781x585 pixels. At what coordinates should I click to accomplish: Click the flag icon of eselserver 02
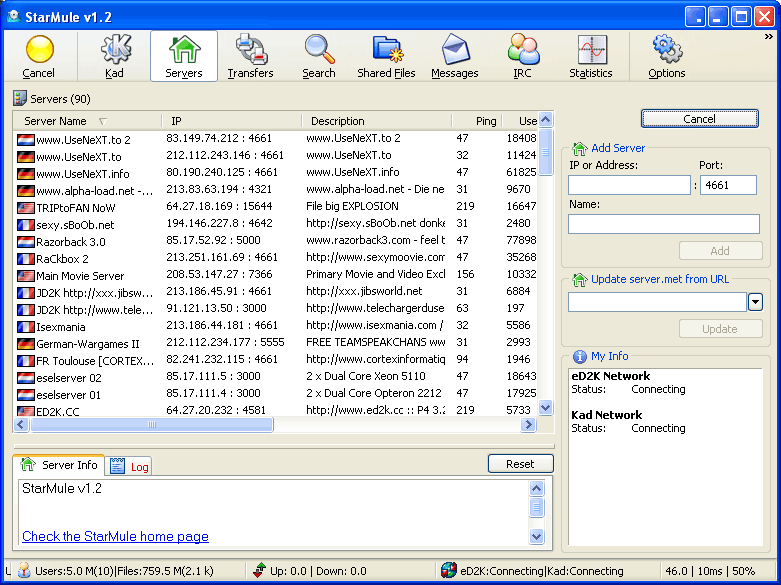point(25,378)
